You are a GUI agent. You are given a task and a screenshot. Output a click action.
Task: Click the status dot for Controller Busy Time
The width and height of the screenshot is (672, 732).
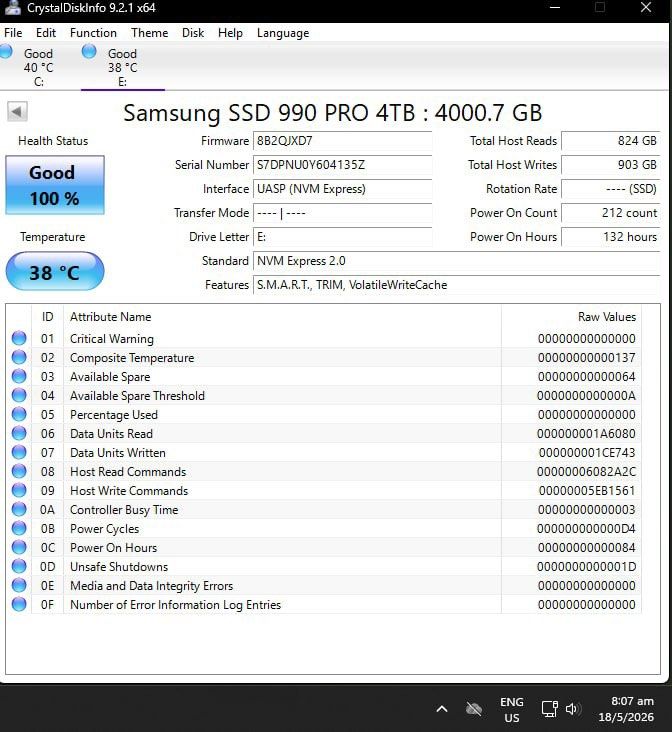click(x=19, y=509)
